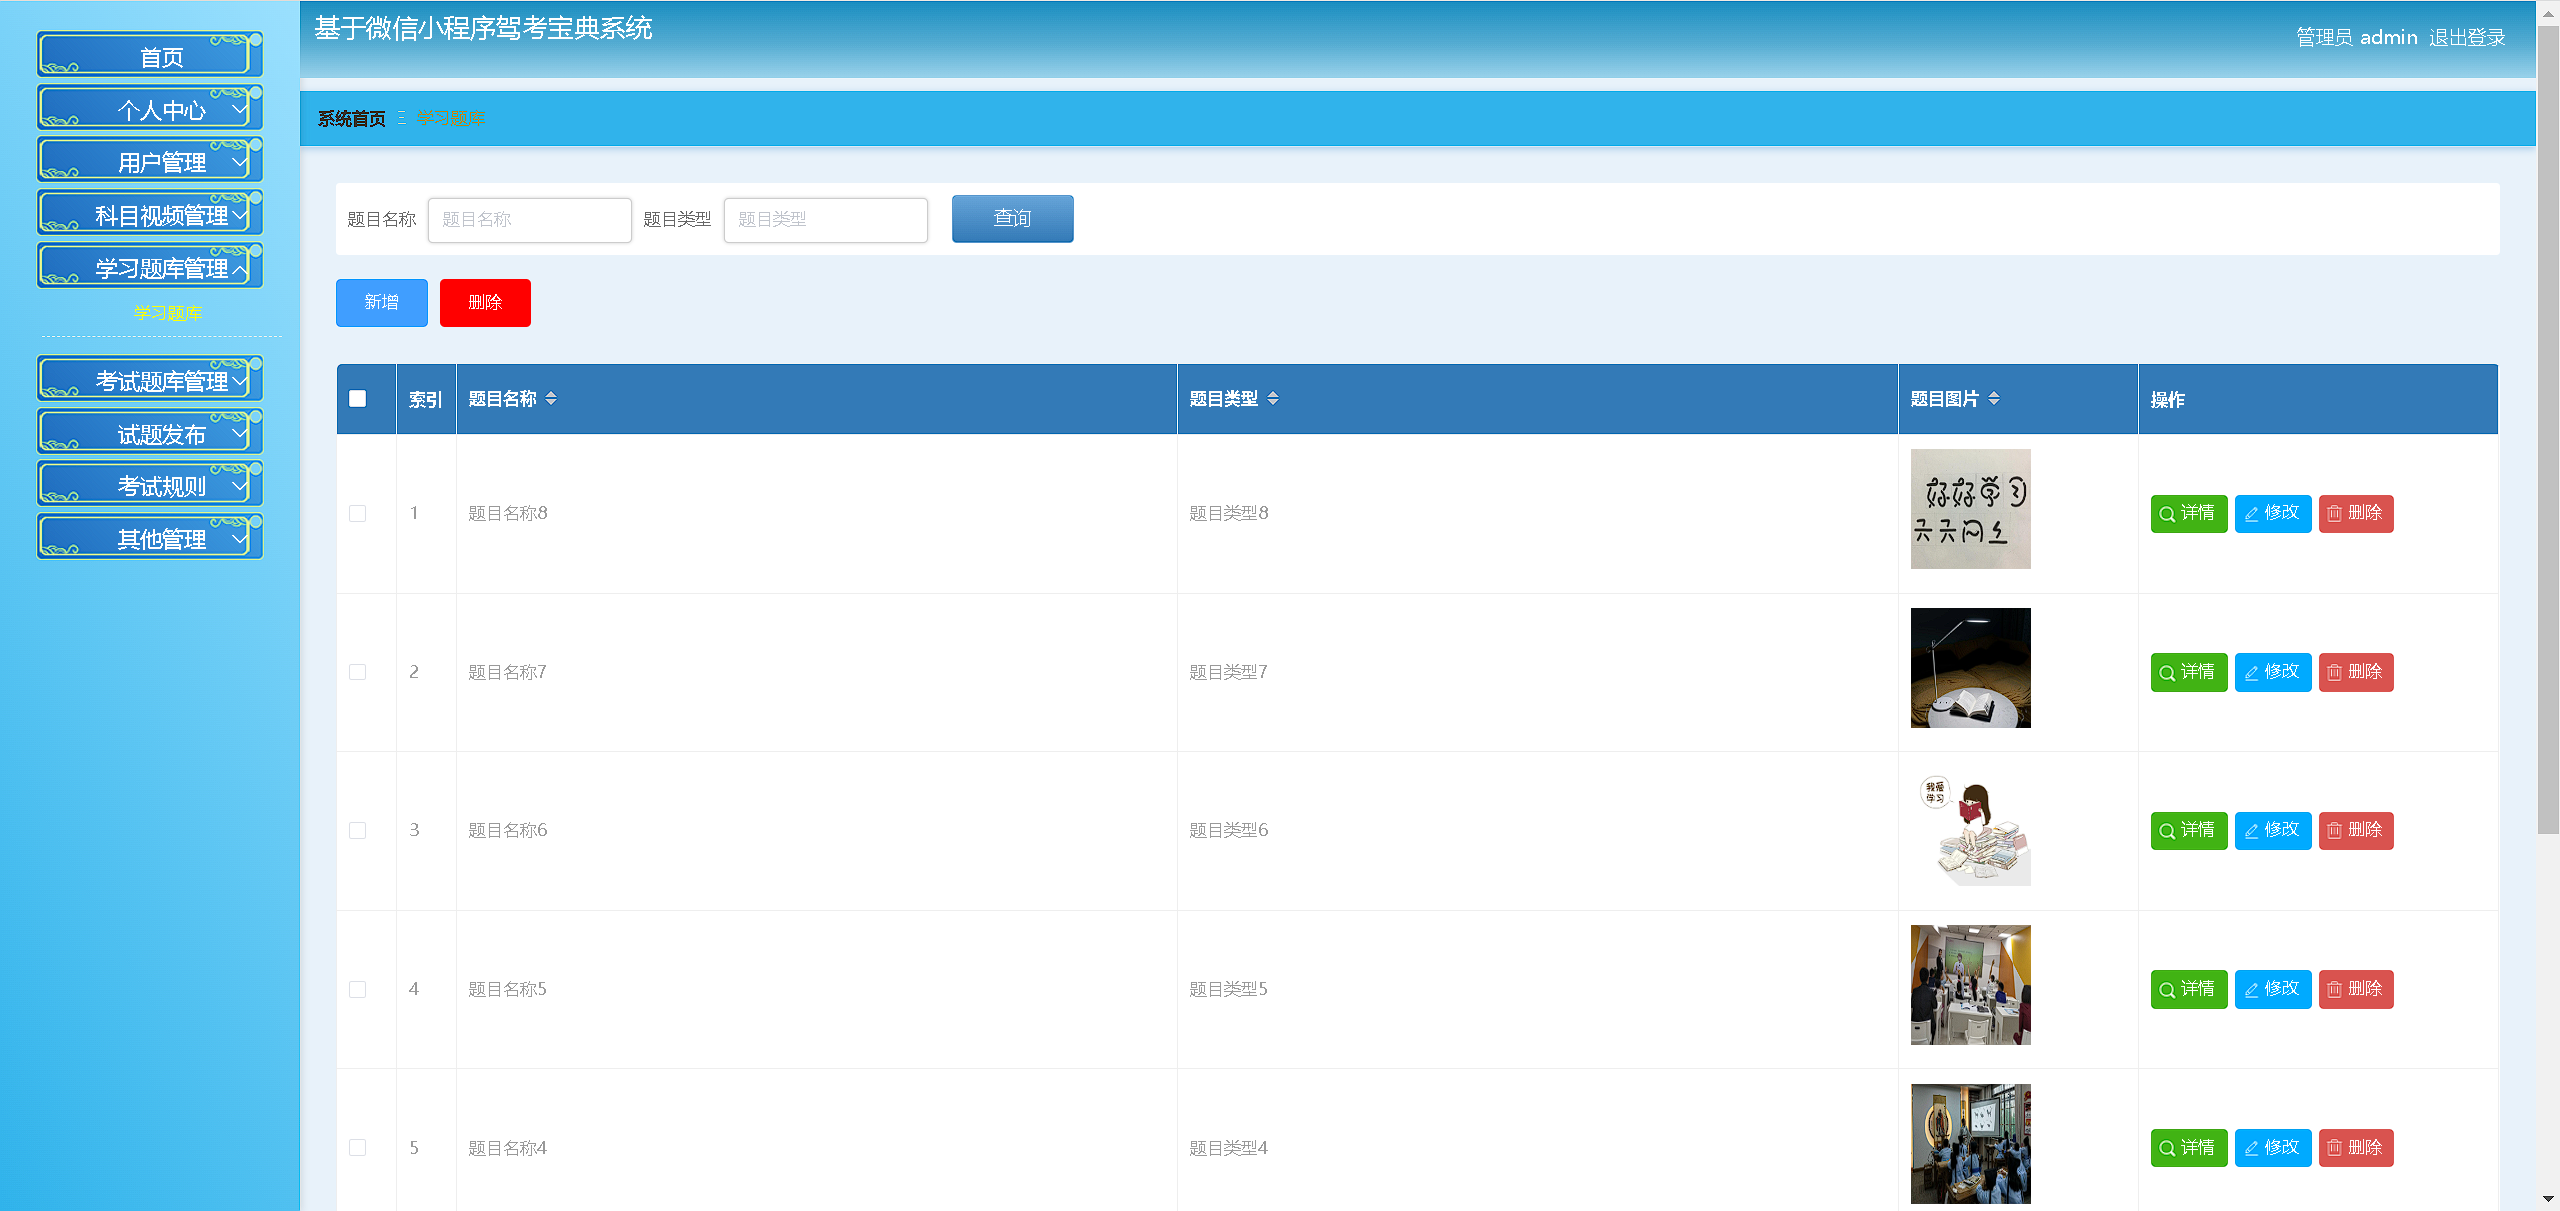Click the blue 新增 button
The width and height of the screenshot is (2560, 1211).
tap(381, 303)
